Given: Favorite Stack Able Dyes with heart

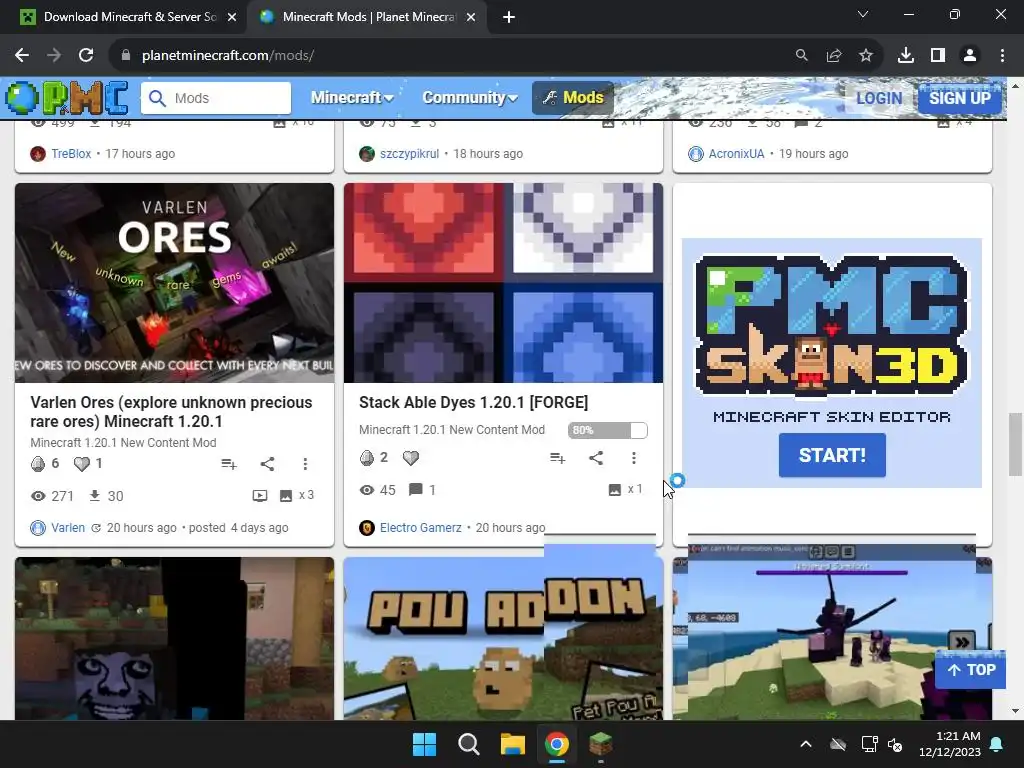Looking at the screenshot, I should 411,458.
